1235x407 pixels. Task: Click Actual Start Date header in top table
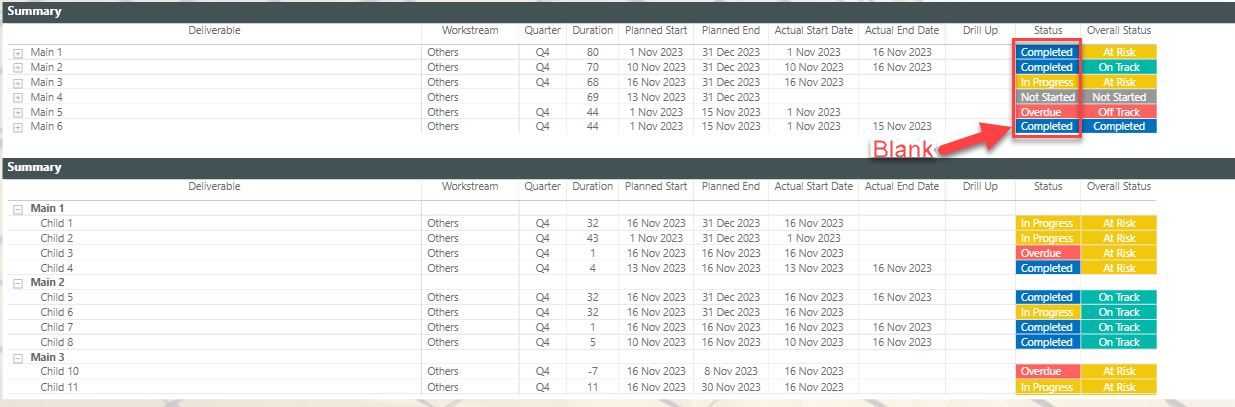814,30
